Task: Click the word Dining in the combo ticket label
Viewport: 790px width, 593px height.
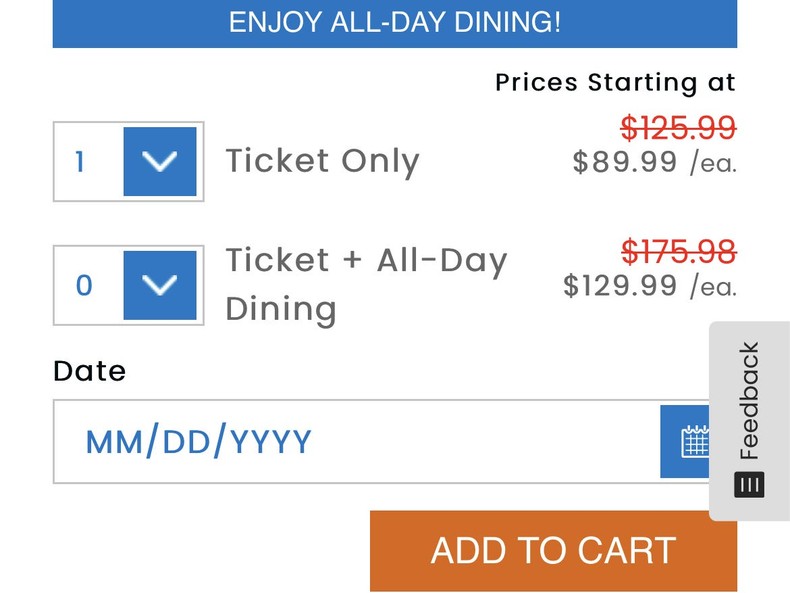Action: pos(281,309)
